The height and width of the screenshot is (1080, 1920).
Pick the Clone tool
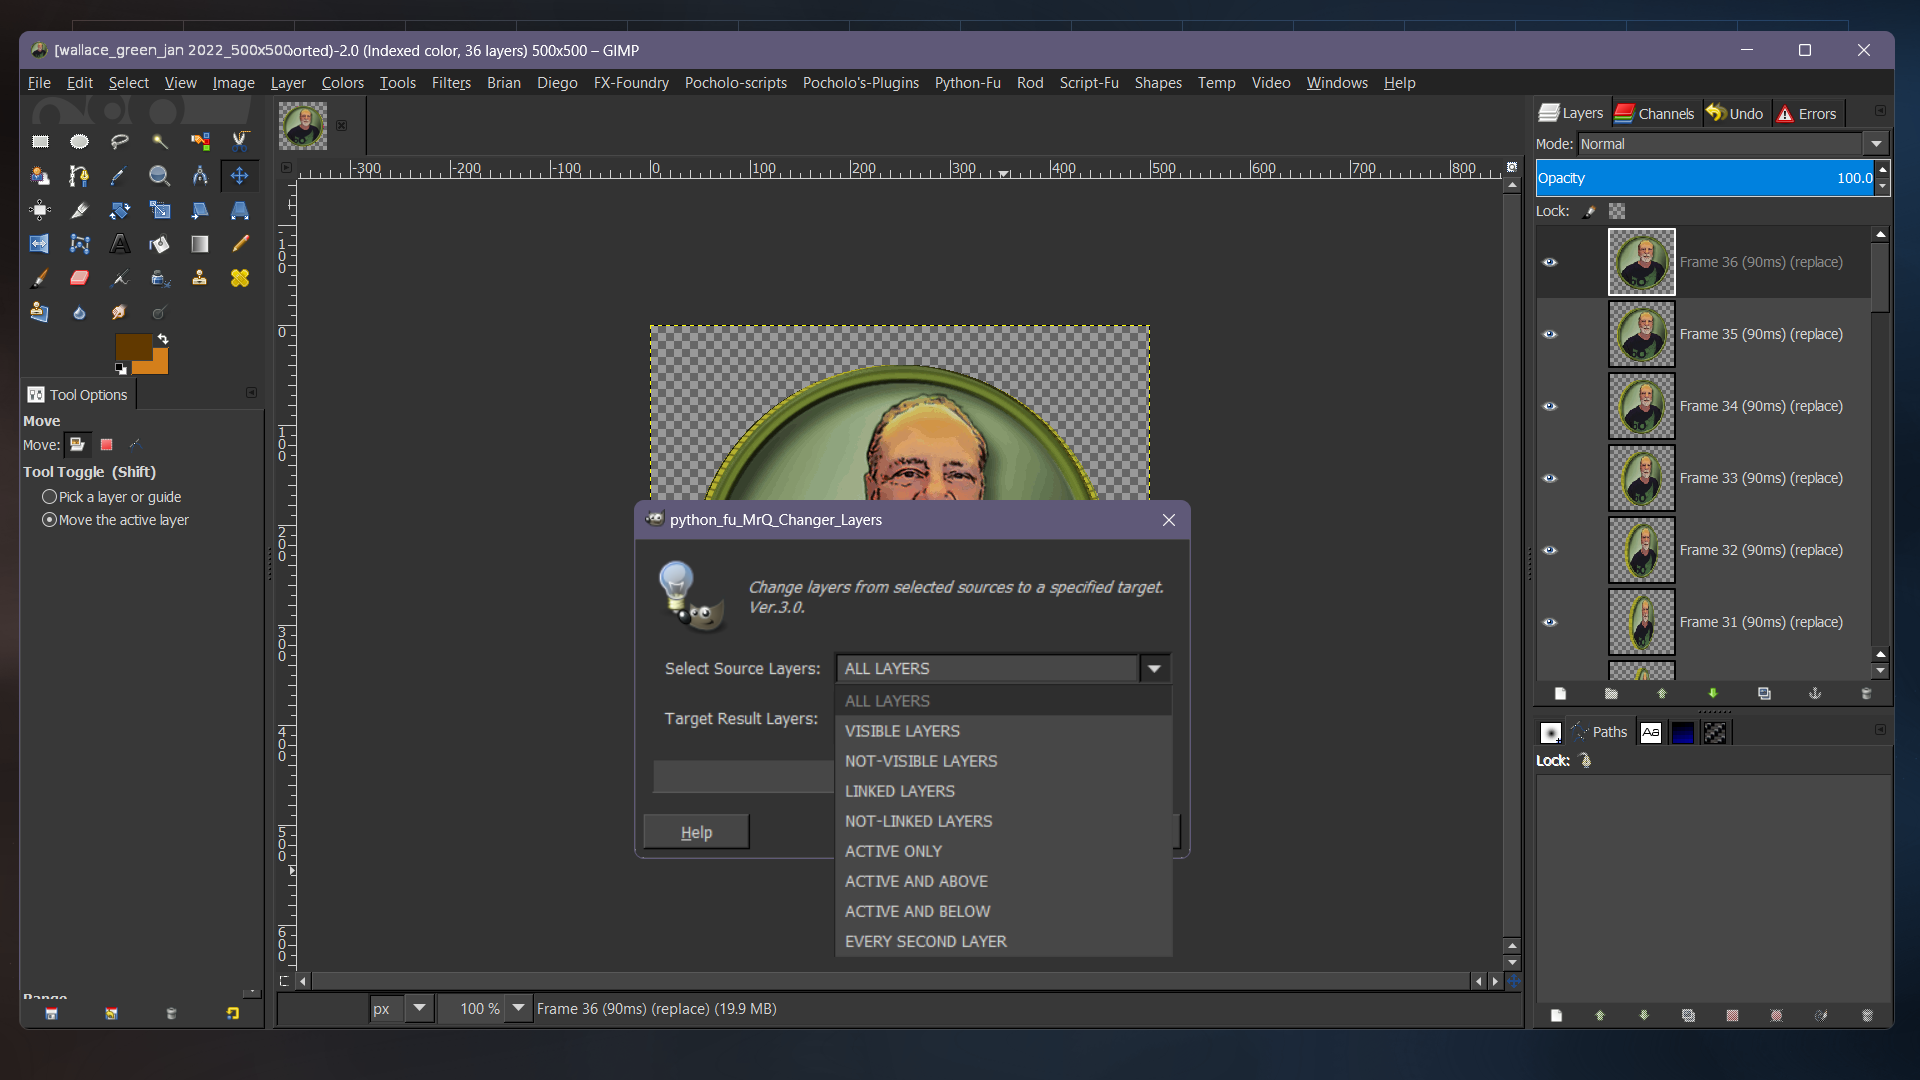200,278
